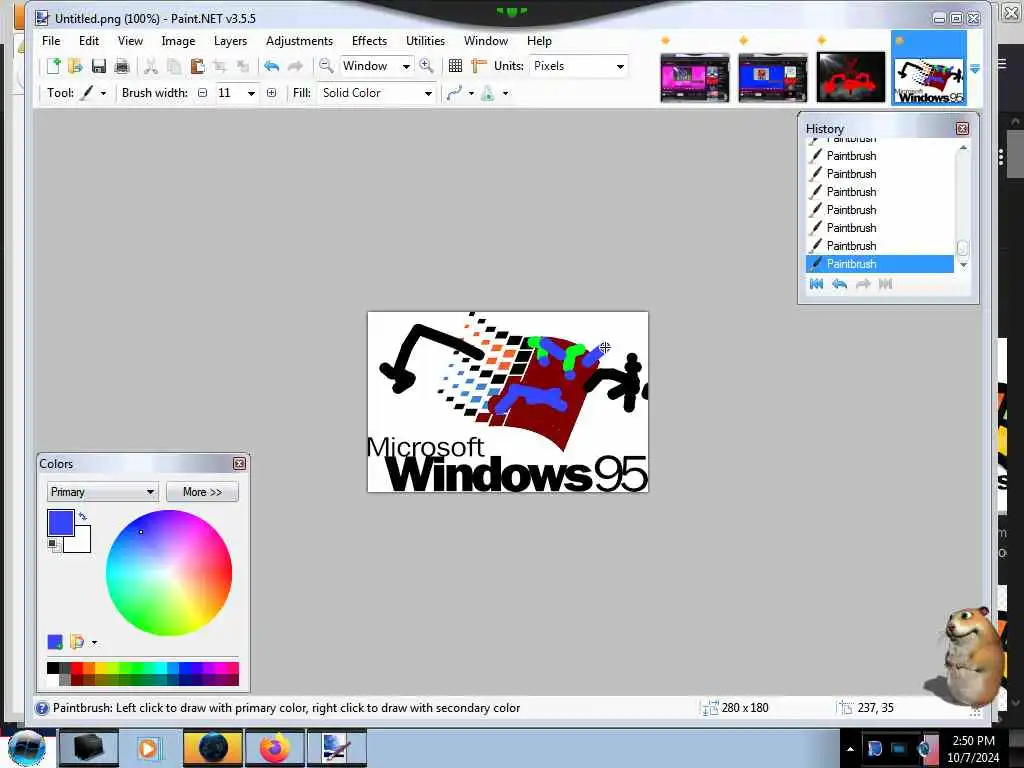
Task: Show hidden system tray icons arrow
Action: click(x=850, y=749)
